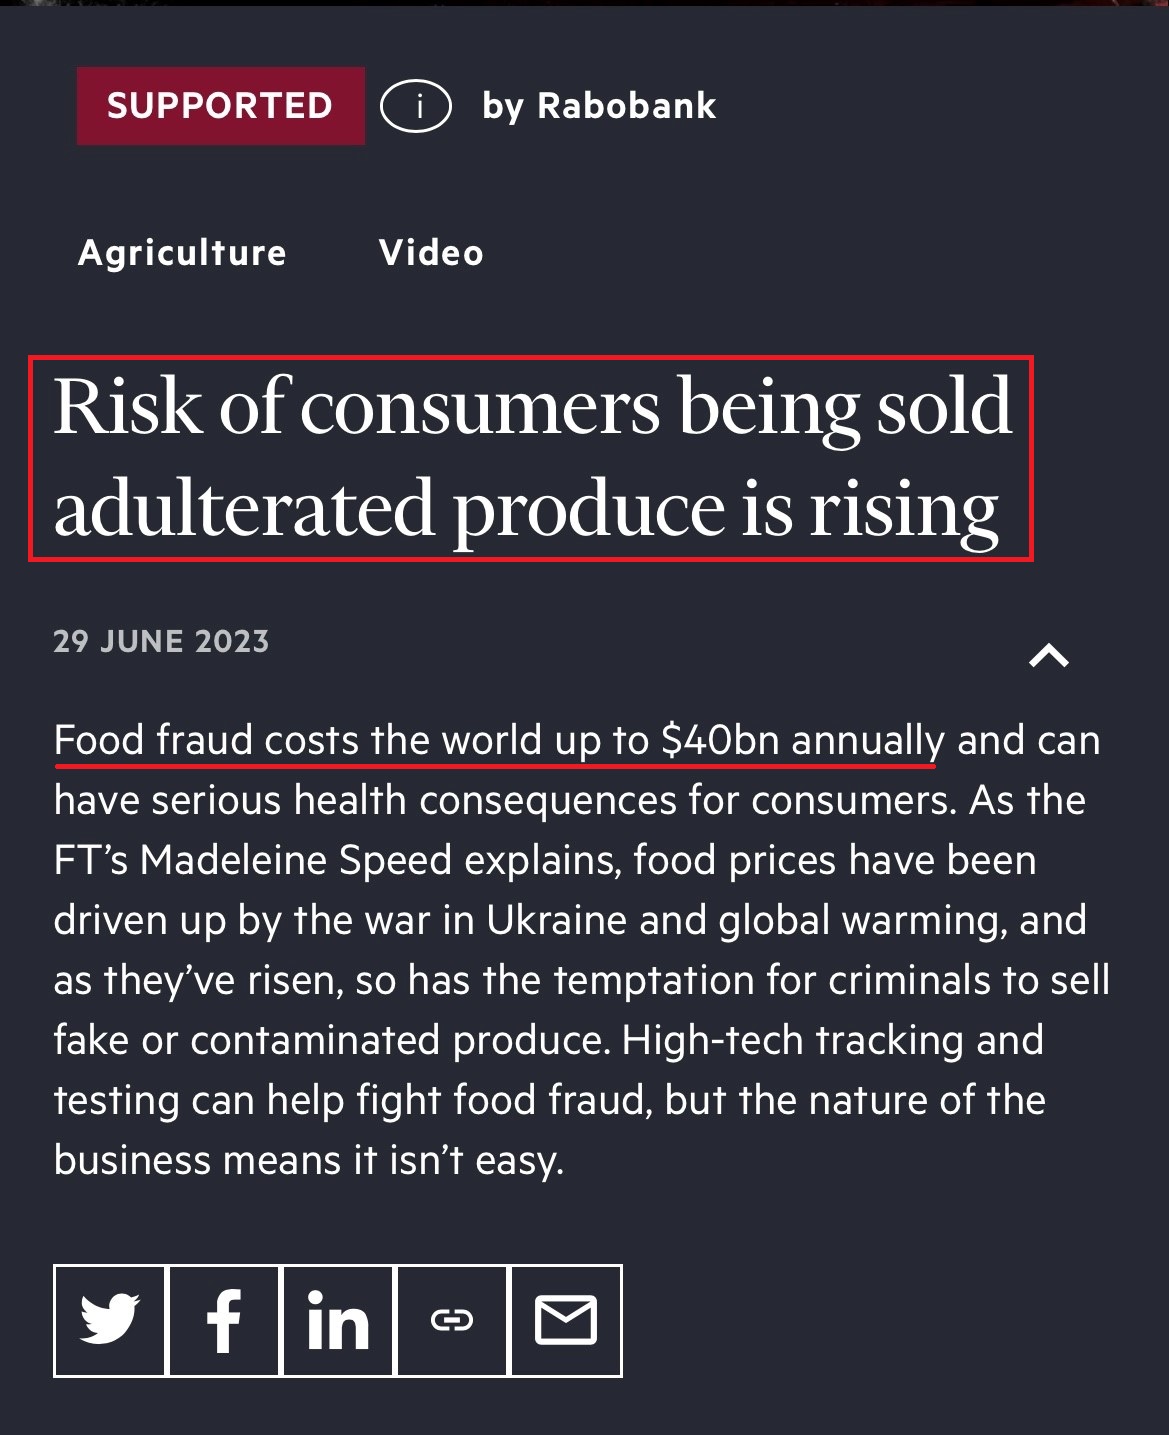Click 'by Rabobank' sponsor text
The height and width of the screenshot is (1435, 1169).
pyautogui.click(x=599, y=105)
